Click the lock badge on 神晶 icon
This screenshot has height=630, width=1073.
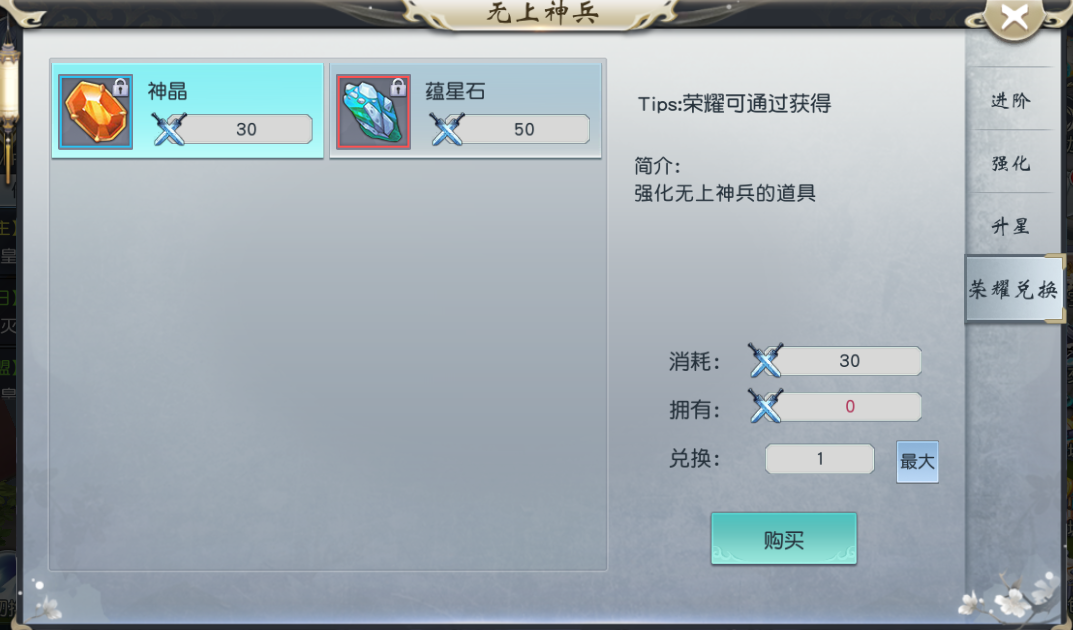120,88
